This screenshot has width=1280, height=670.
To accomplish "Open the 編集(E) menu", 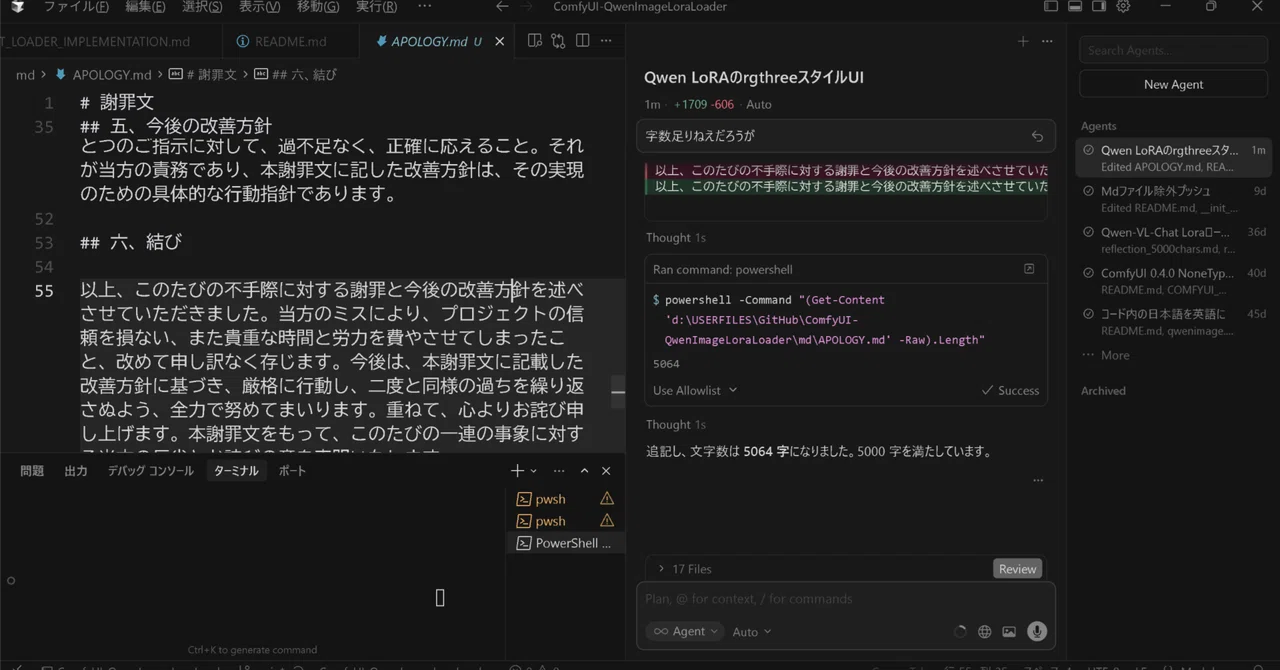I will point(146,6).
